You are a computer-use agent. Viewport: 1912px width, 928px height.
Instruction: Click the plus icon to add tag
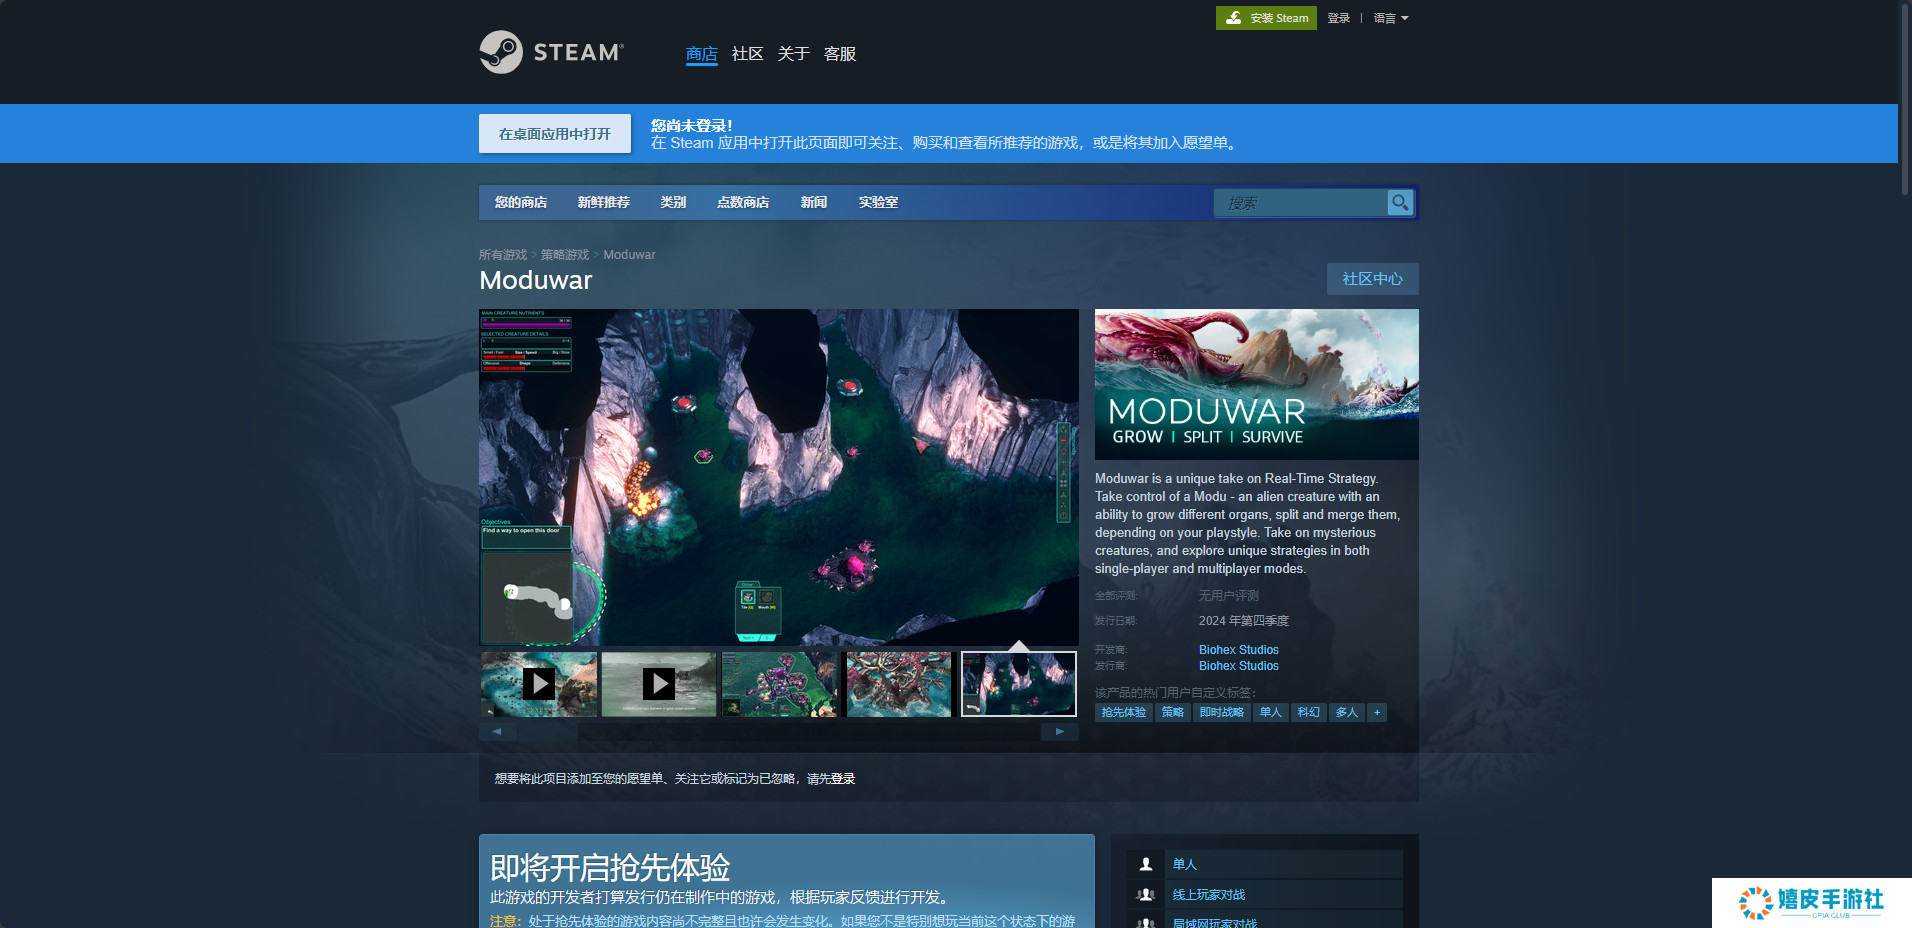[x=1377, y=713]
